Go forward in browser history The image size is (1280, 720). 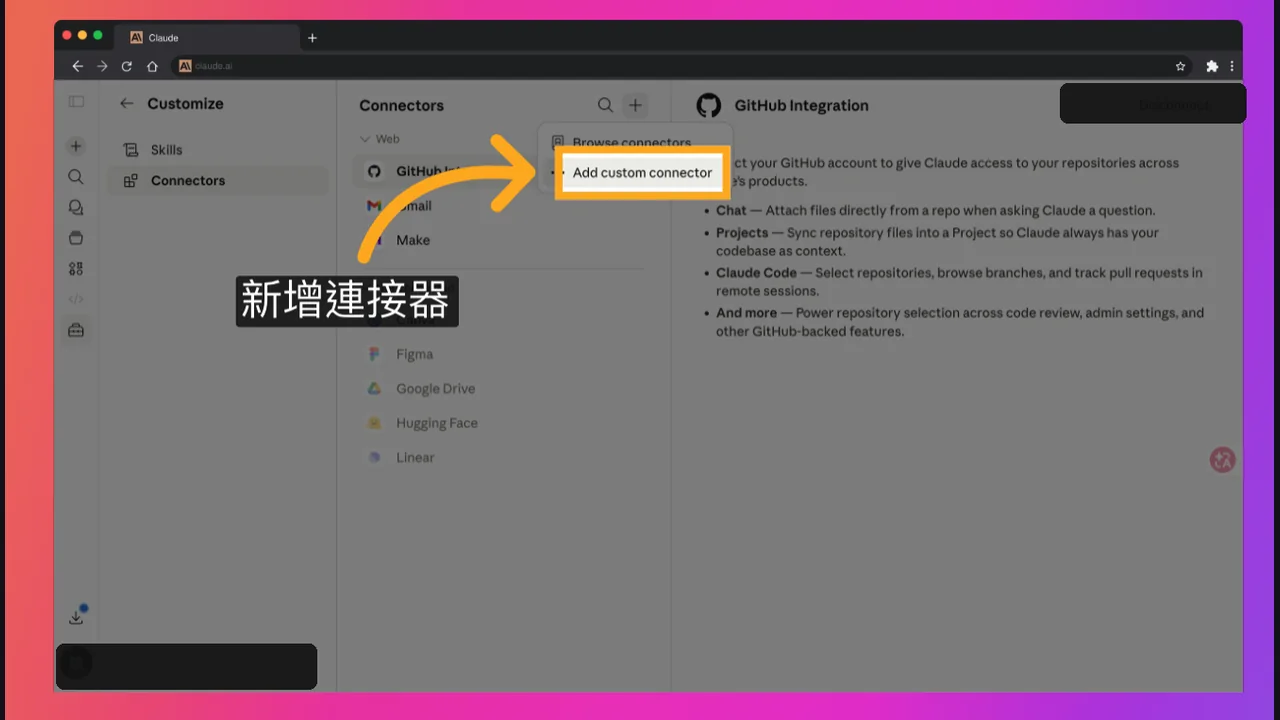coord(102,66)
